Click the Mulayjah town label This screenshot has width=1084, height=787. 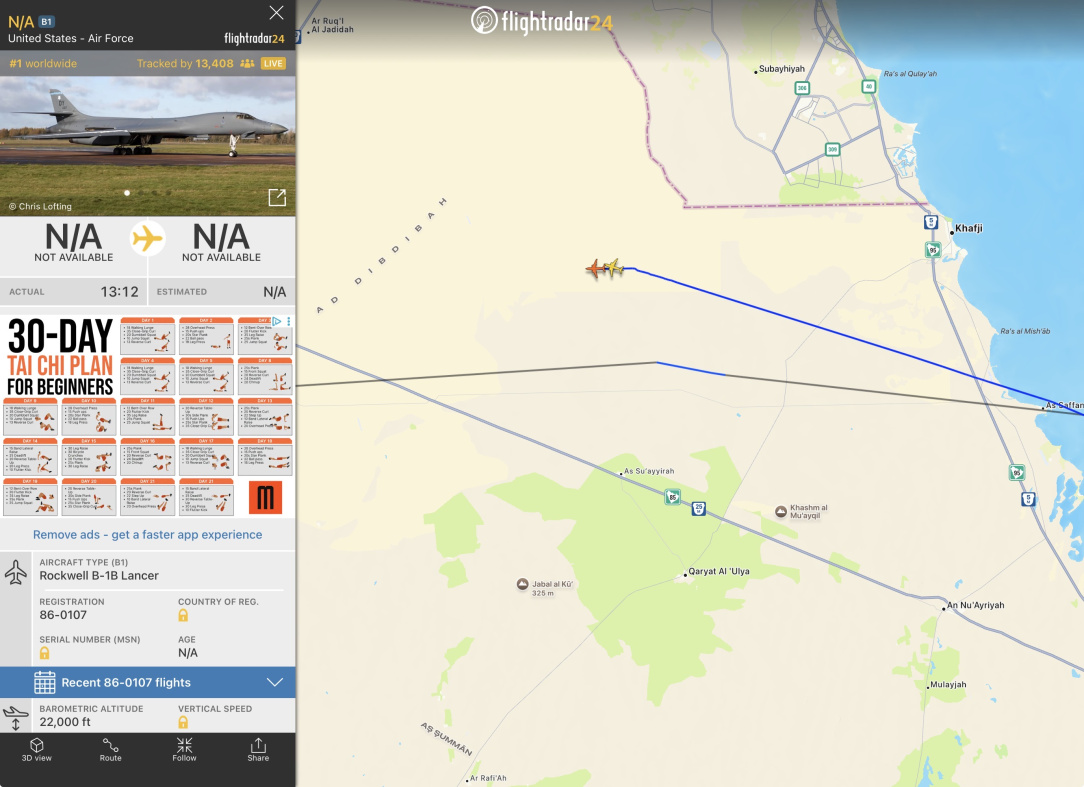click(948, 685)
